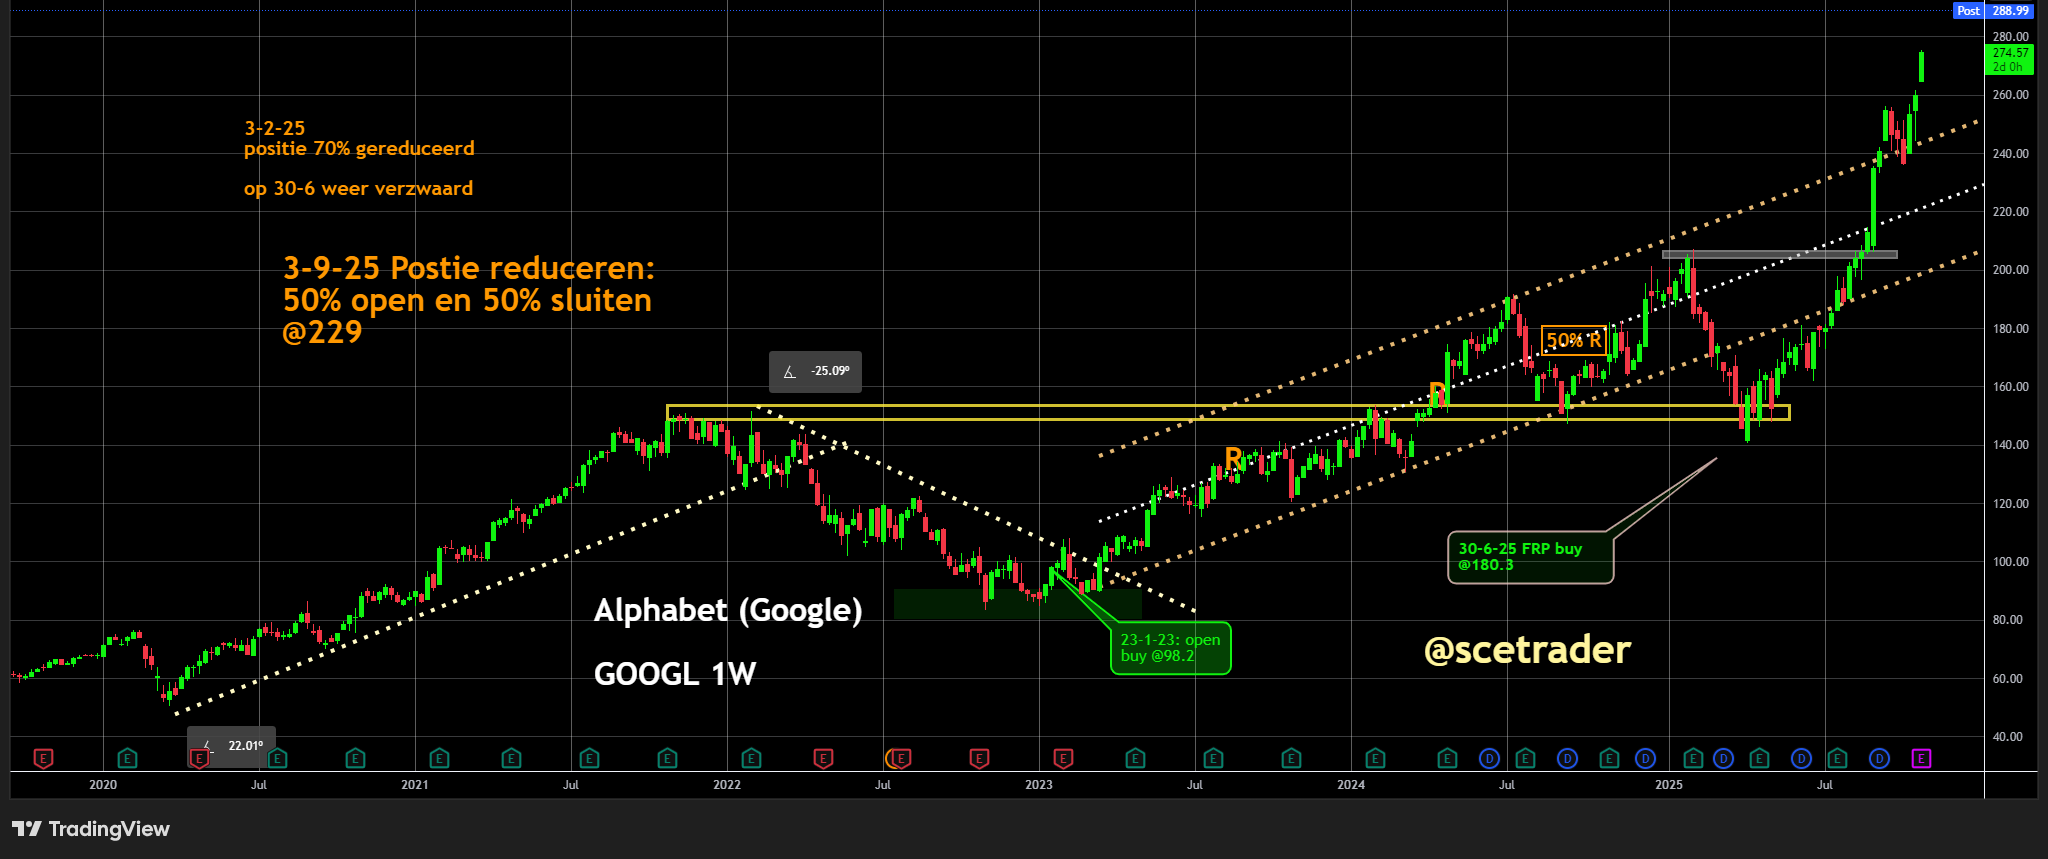Select 'positie 70% gereduceerd' annotation text
The image size is (2048, 859).
click(x=359, y=148)
